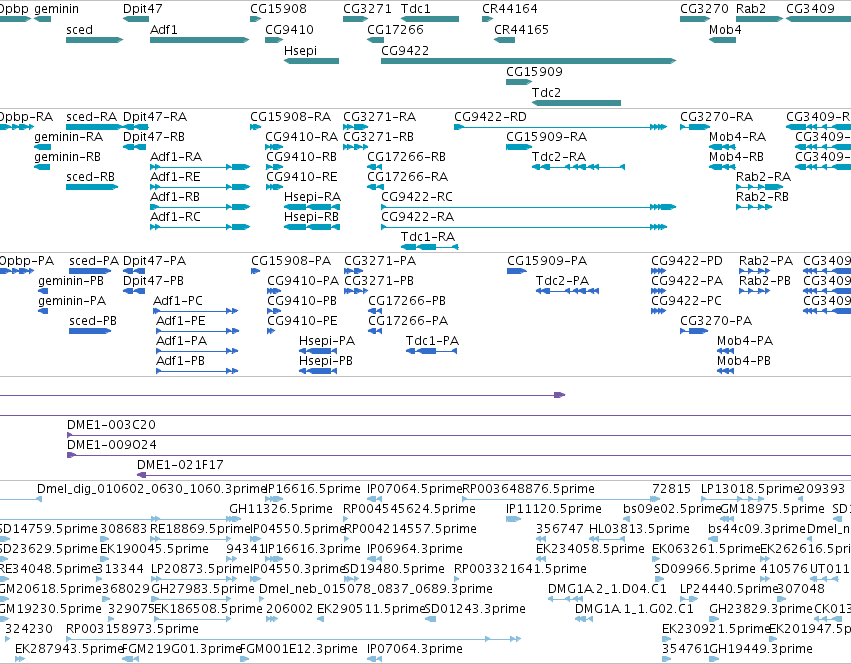Select transcript Hsepi-RA
This screenshot has width=851, height=664.
312,207
